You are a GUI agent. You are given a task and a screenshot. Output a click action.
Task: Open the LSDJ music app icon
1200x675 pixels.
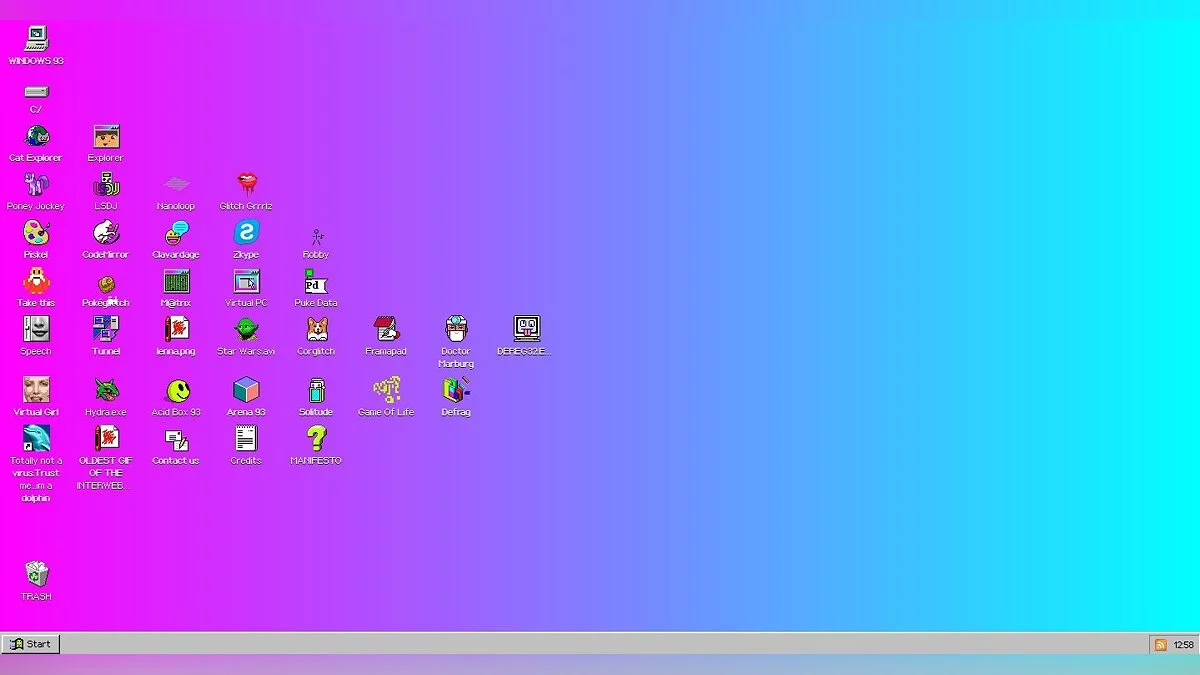106,185
